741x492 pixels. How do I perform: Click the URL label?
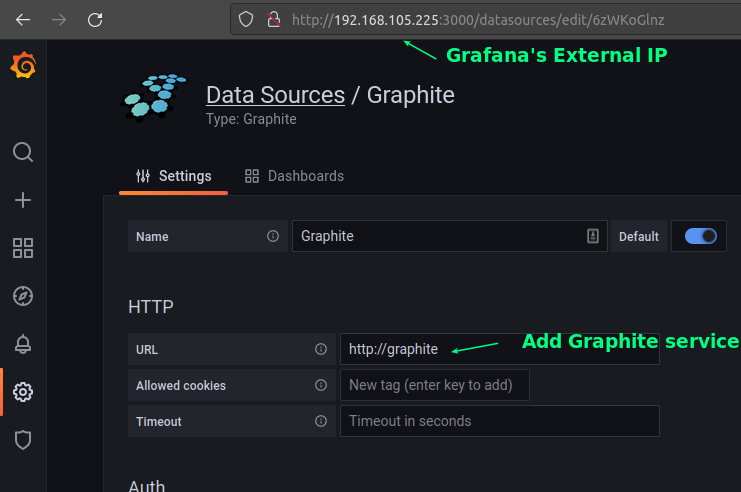pyautogui.click(x=147, y=350)
